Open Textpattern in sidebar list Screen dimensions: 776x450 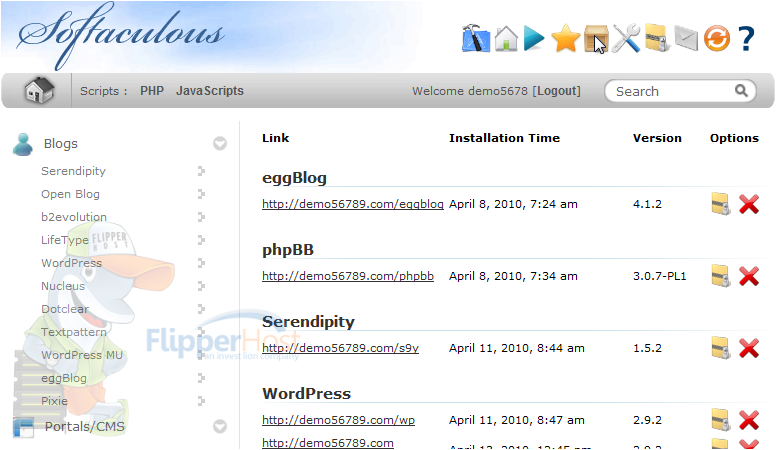(74, 332)
